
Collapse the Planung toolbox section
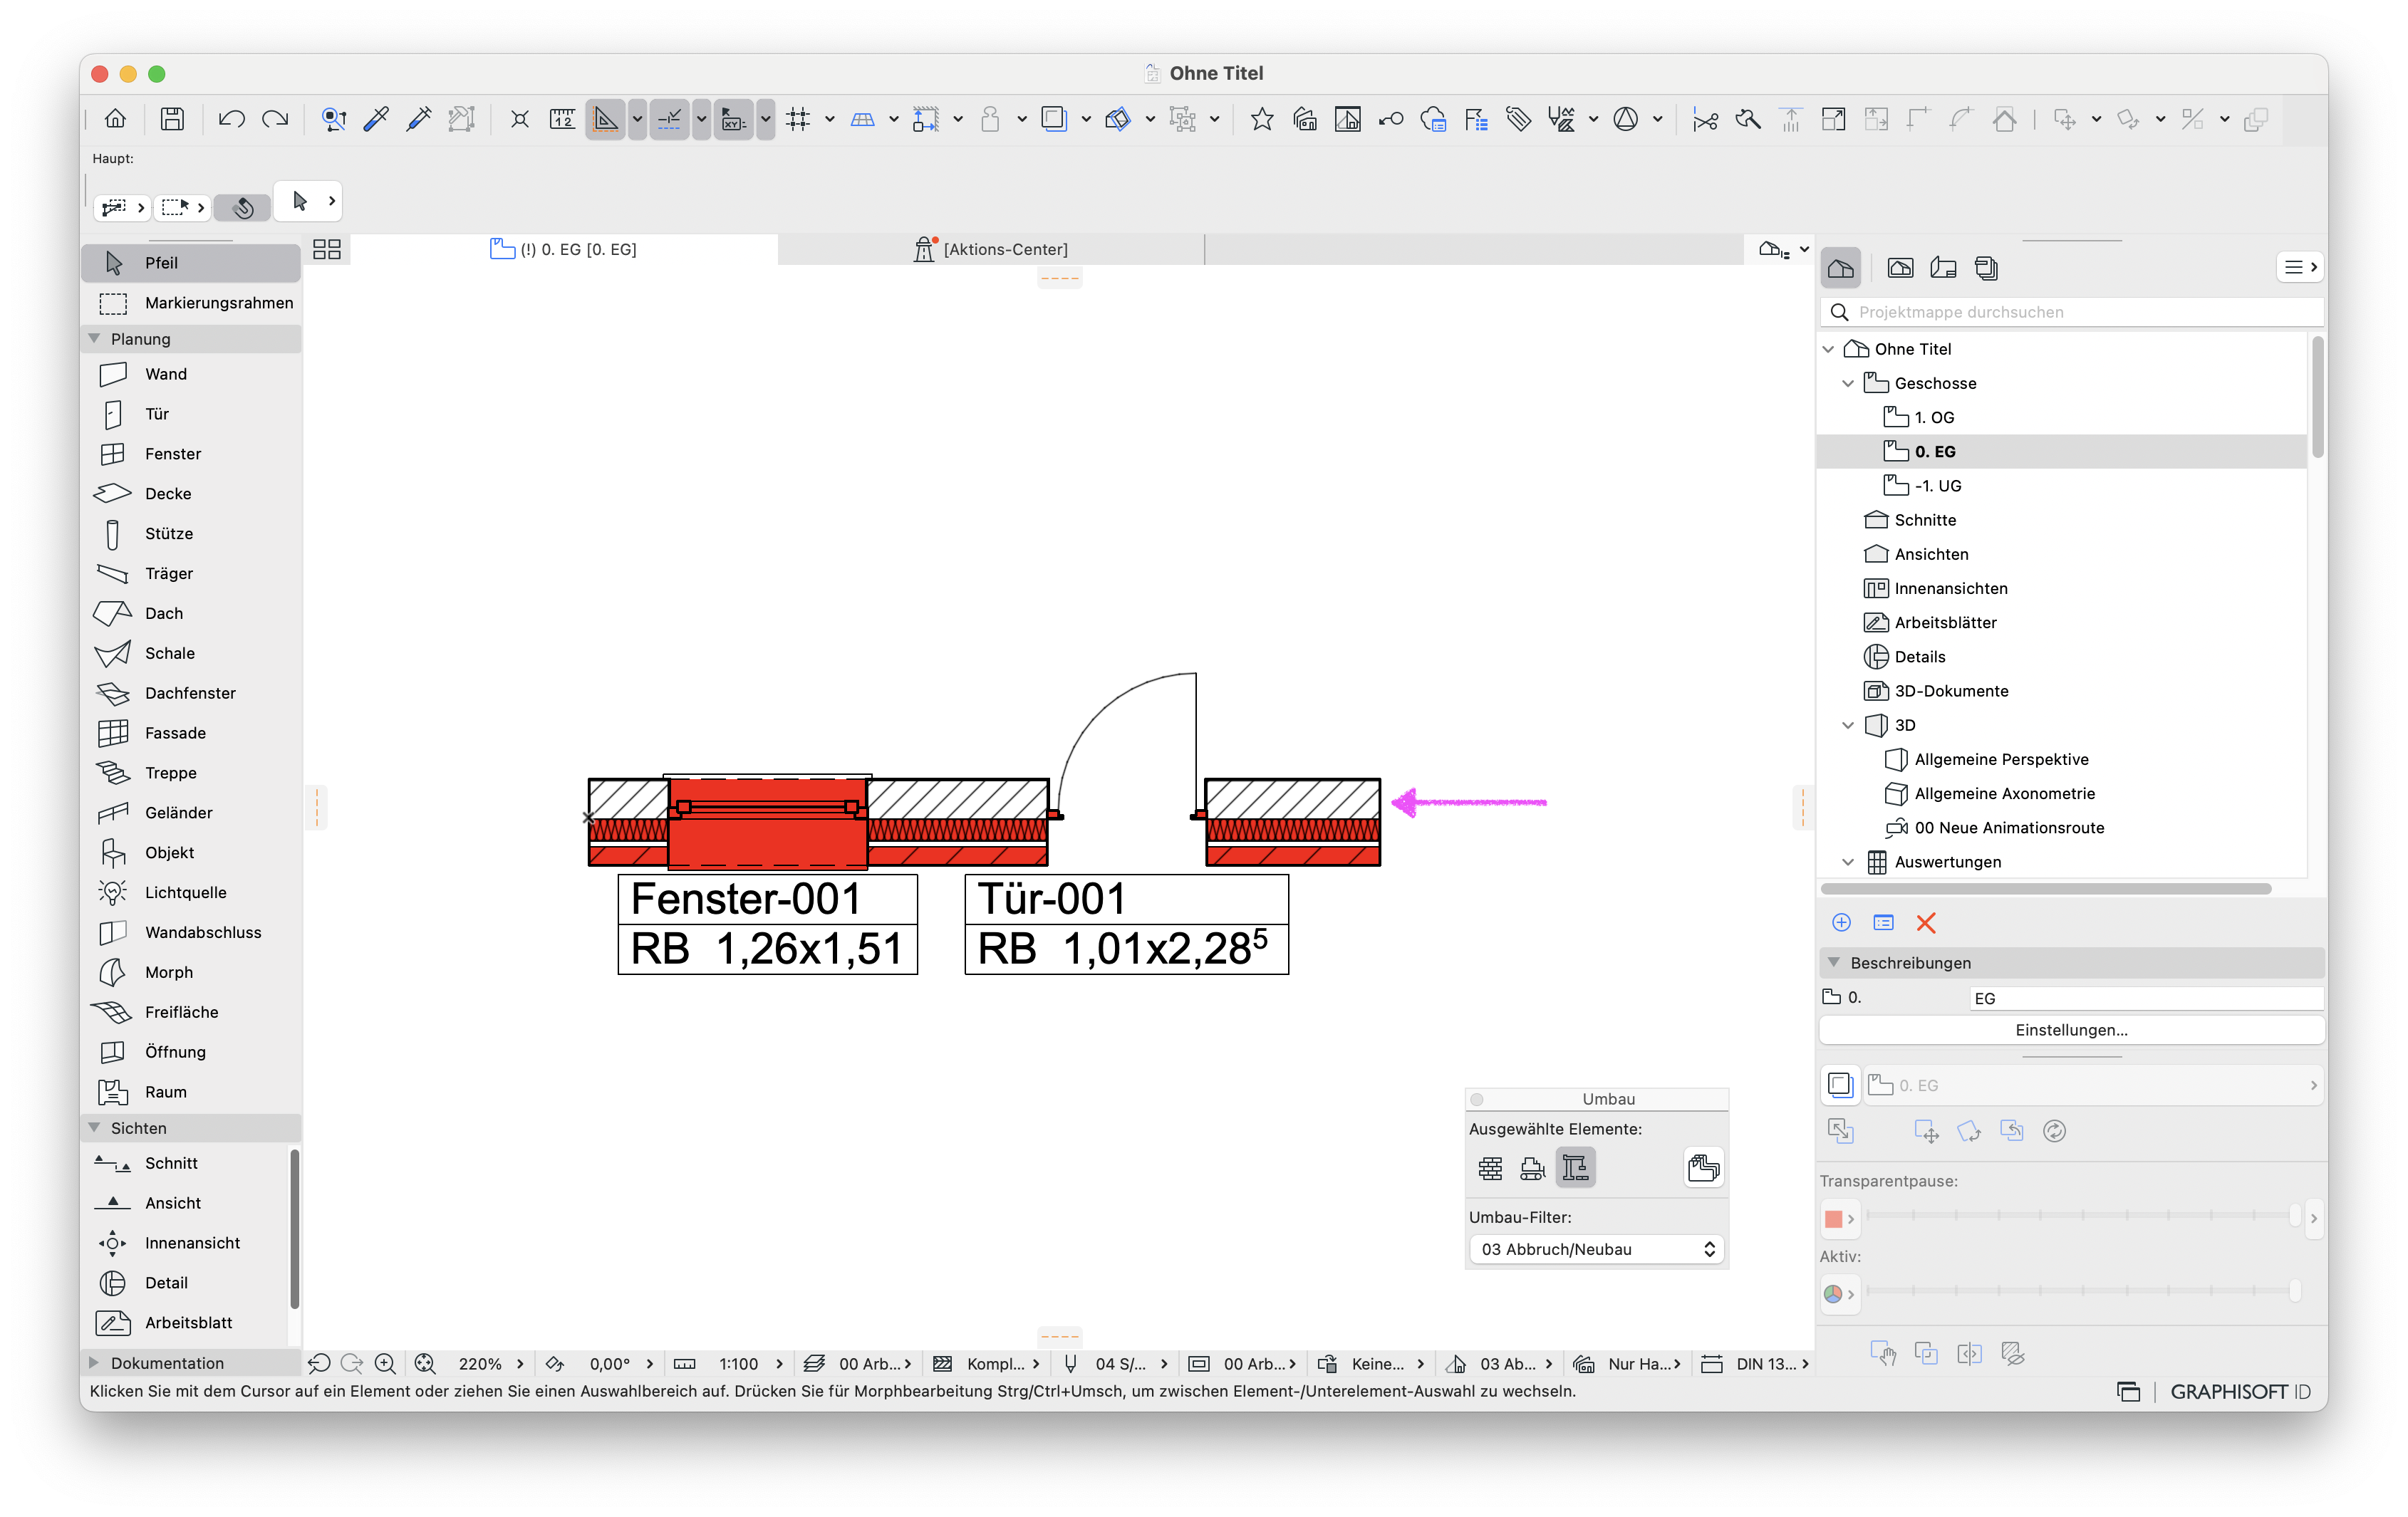click(x=95, y=339)
